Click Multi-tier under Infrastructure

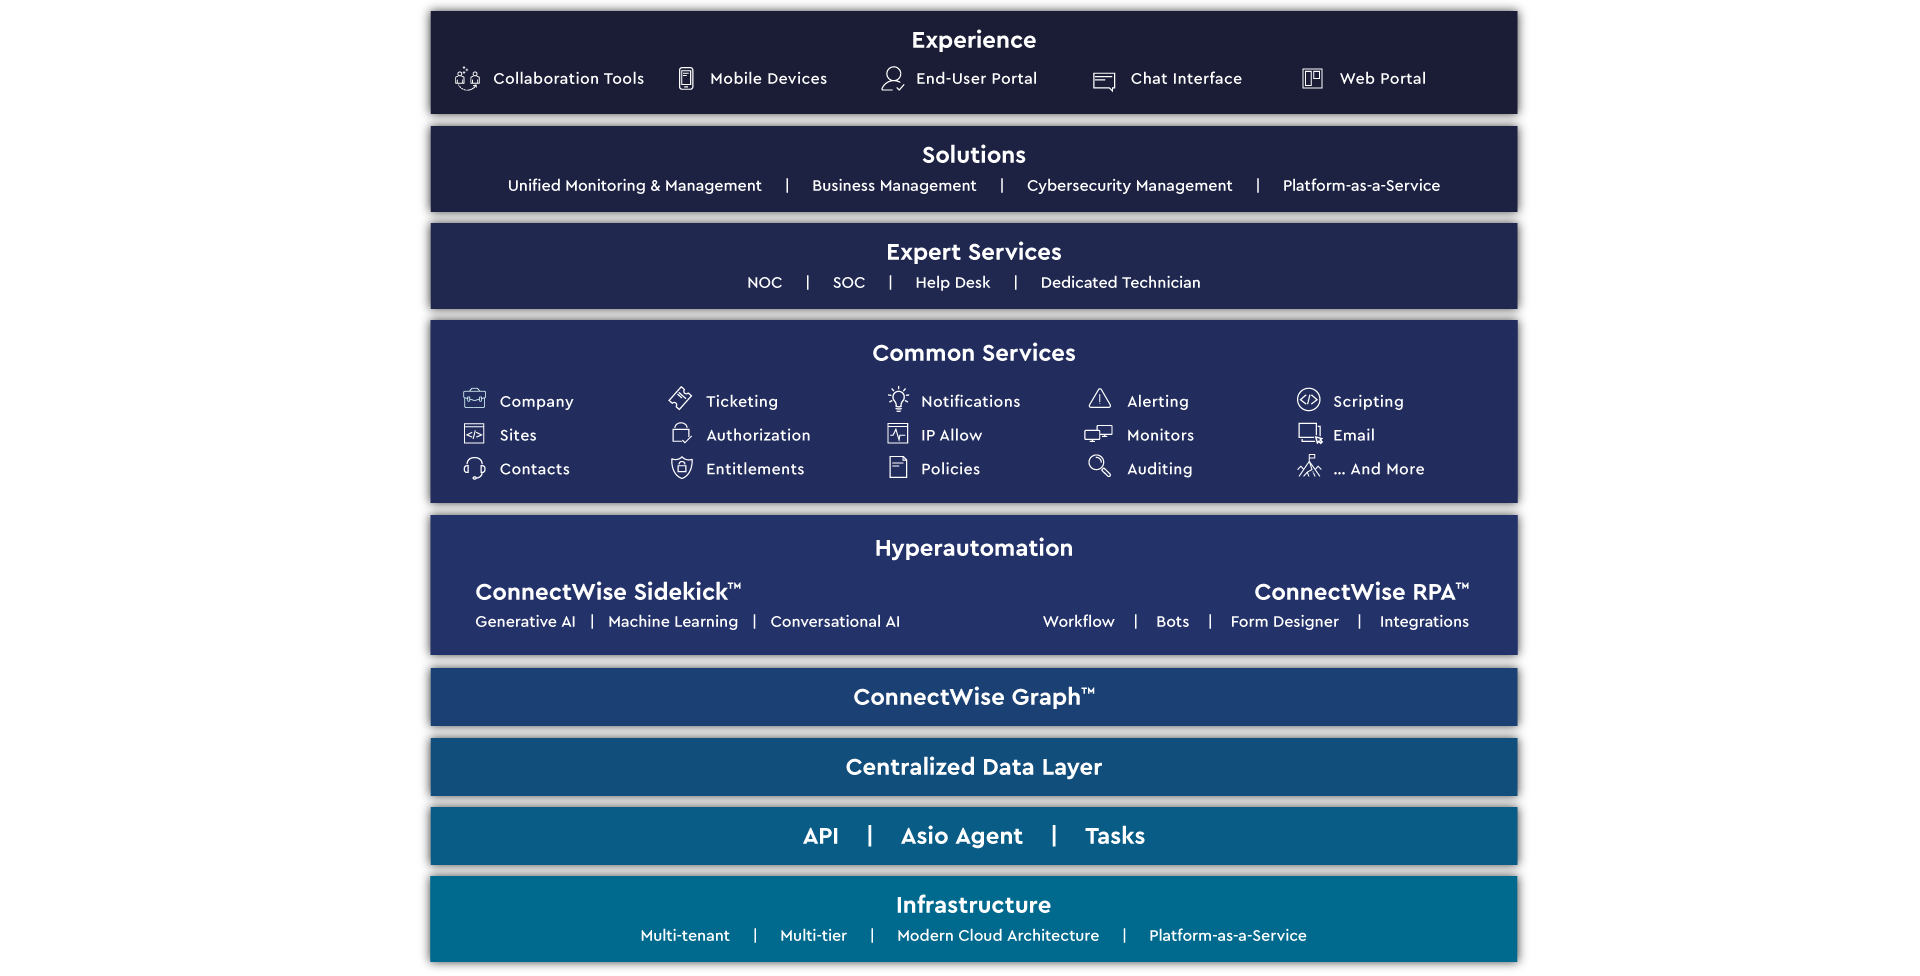pyautogui.click(x=813, y=936)
